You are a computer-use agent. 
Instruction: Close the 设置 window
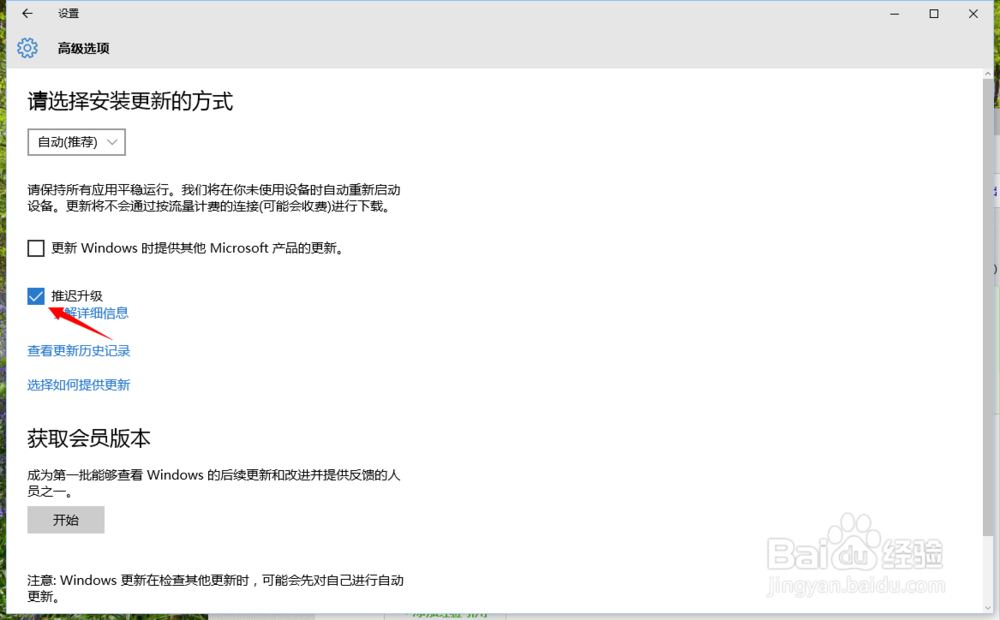(x=973, y=13)
